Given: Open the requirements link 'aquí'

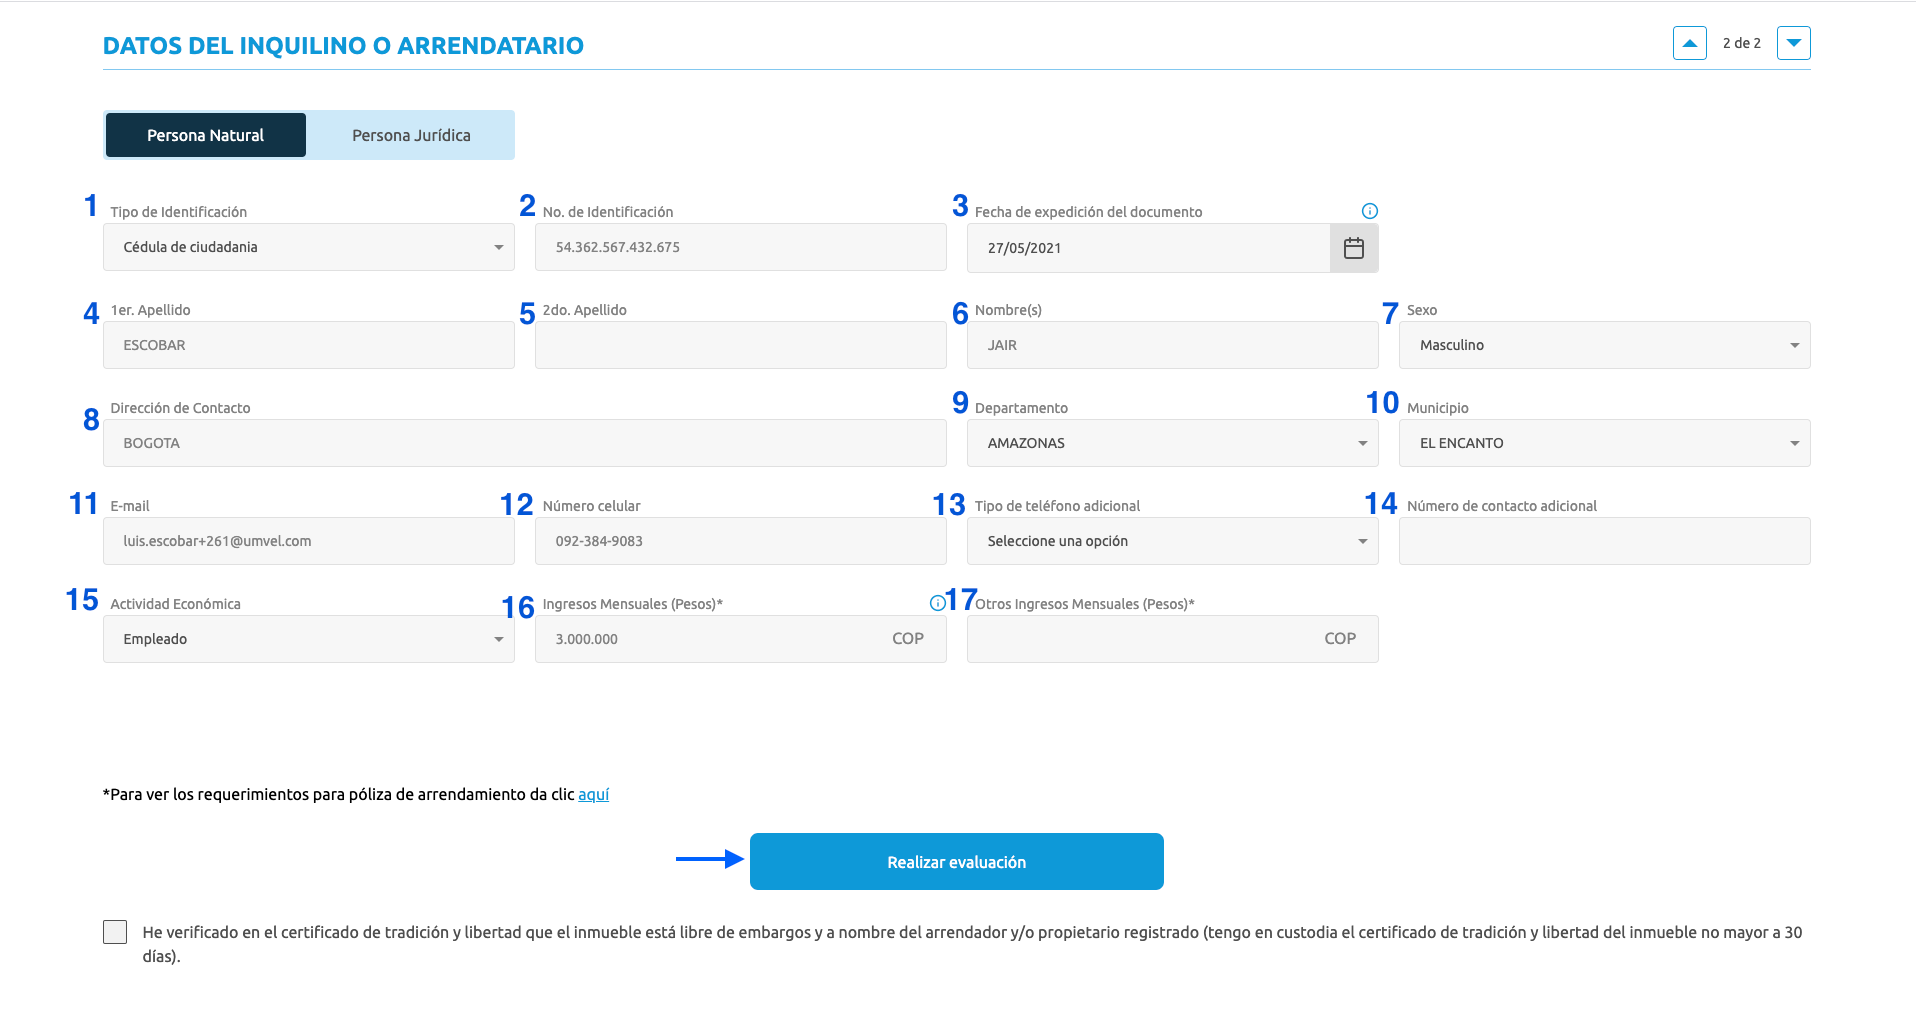Looking at the screenshot, I should pos(594,794).
